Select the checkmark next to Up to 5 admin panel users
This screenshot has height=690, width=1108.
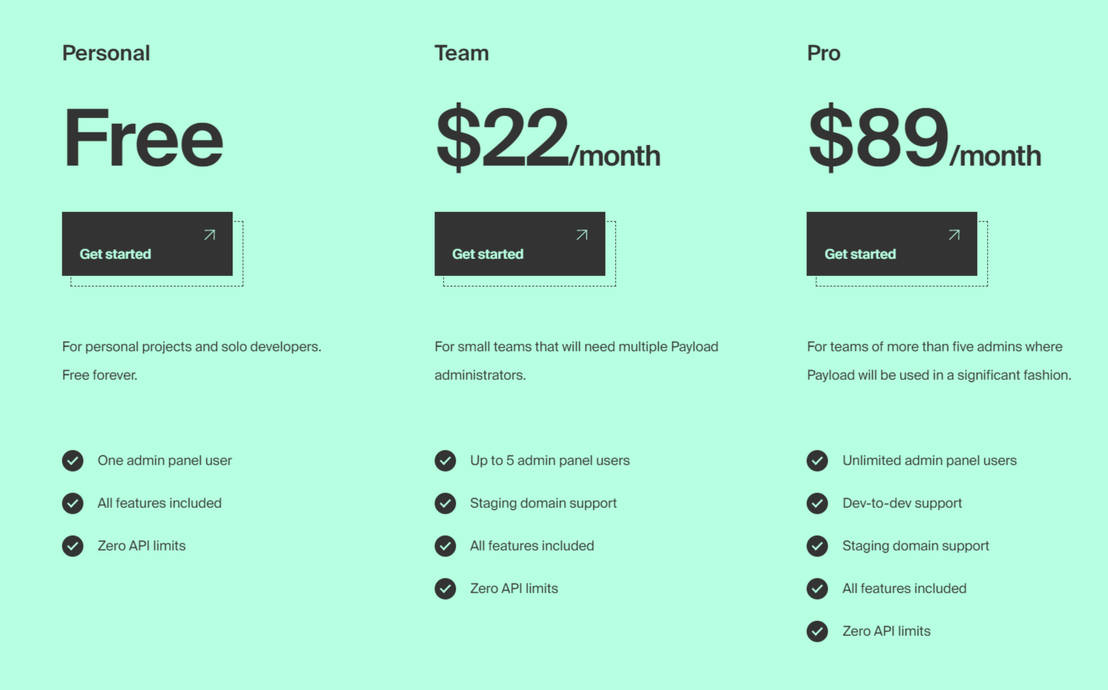445,461
